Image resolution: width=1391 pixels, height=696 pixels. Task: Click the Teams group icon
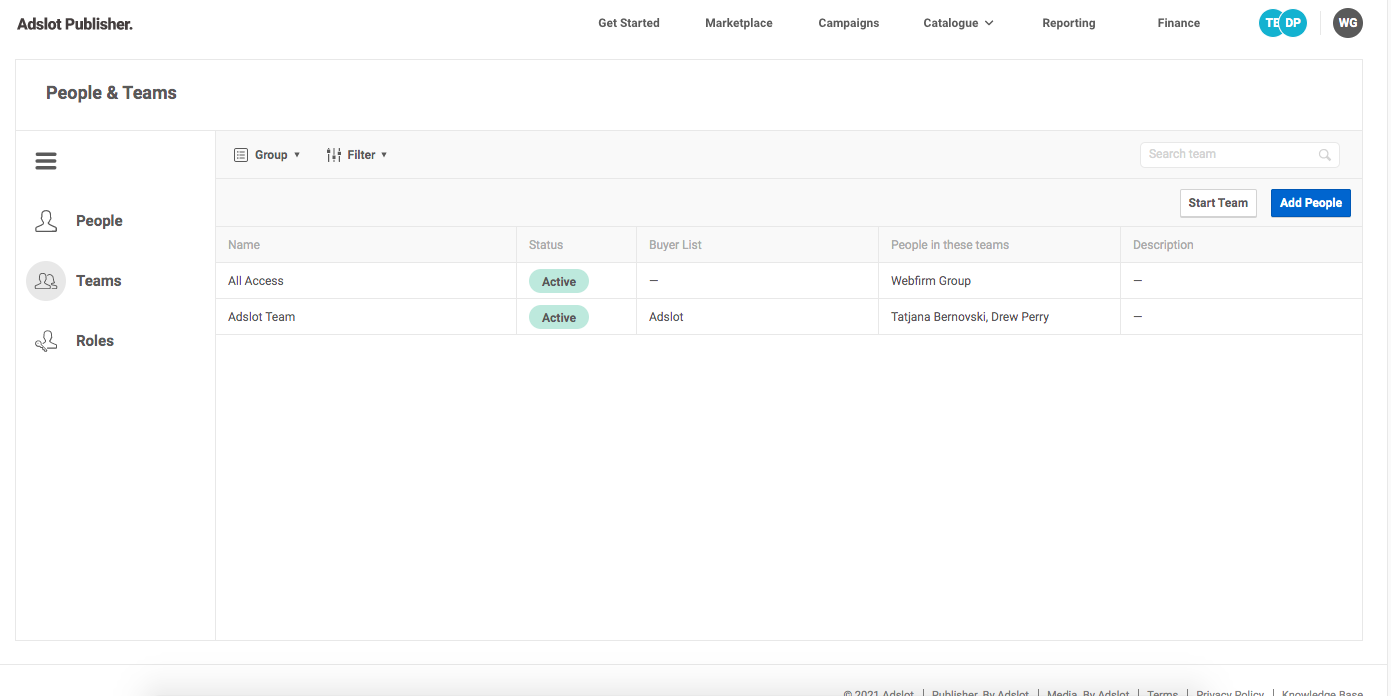pos(46,281)
